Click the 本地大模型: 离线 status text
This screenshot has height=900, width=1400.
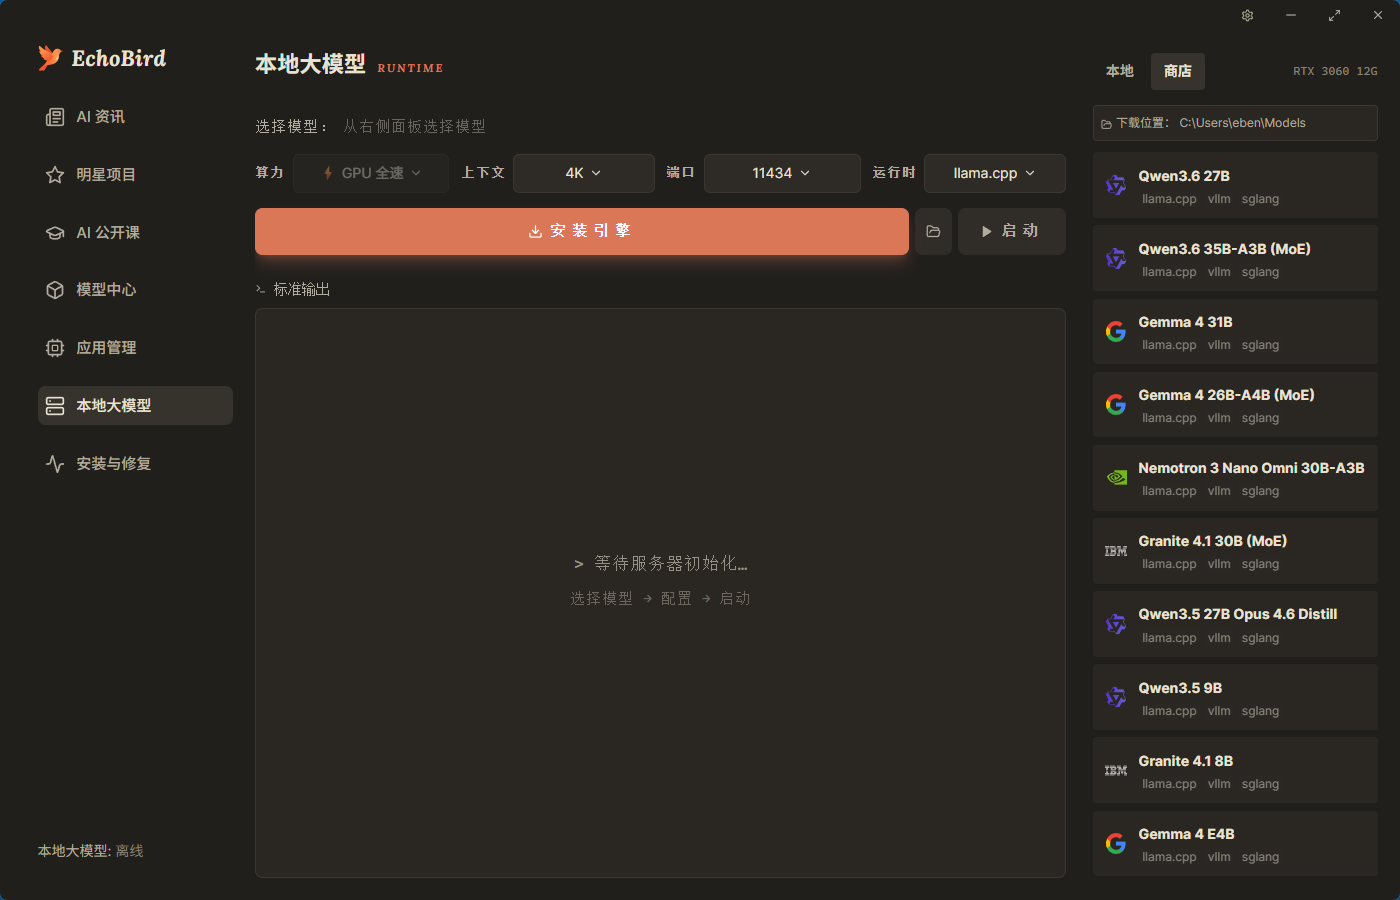91,851
